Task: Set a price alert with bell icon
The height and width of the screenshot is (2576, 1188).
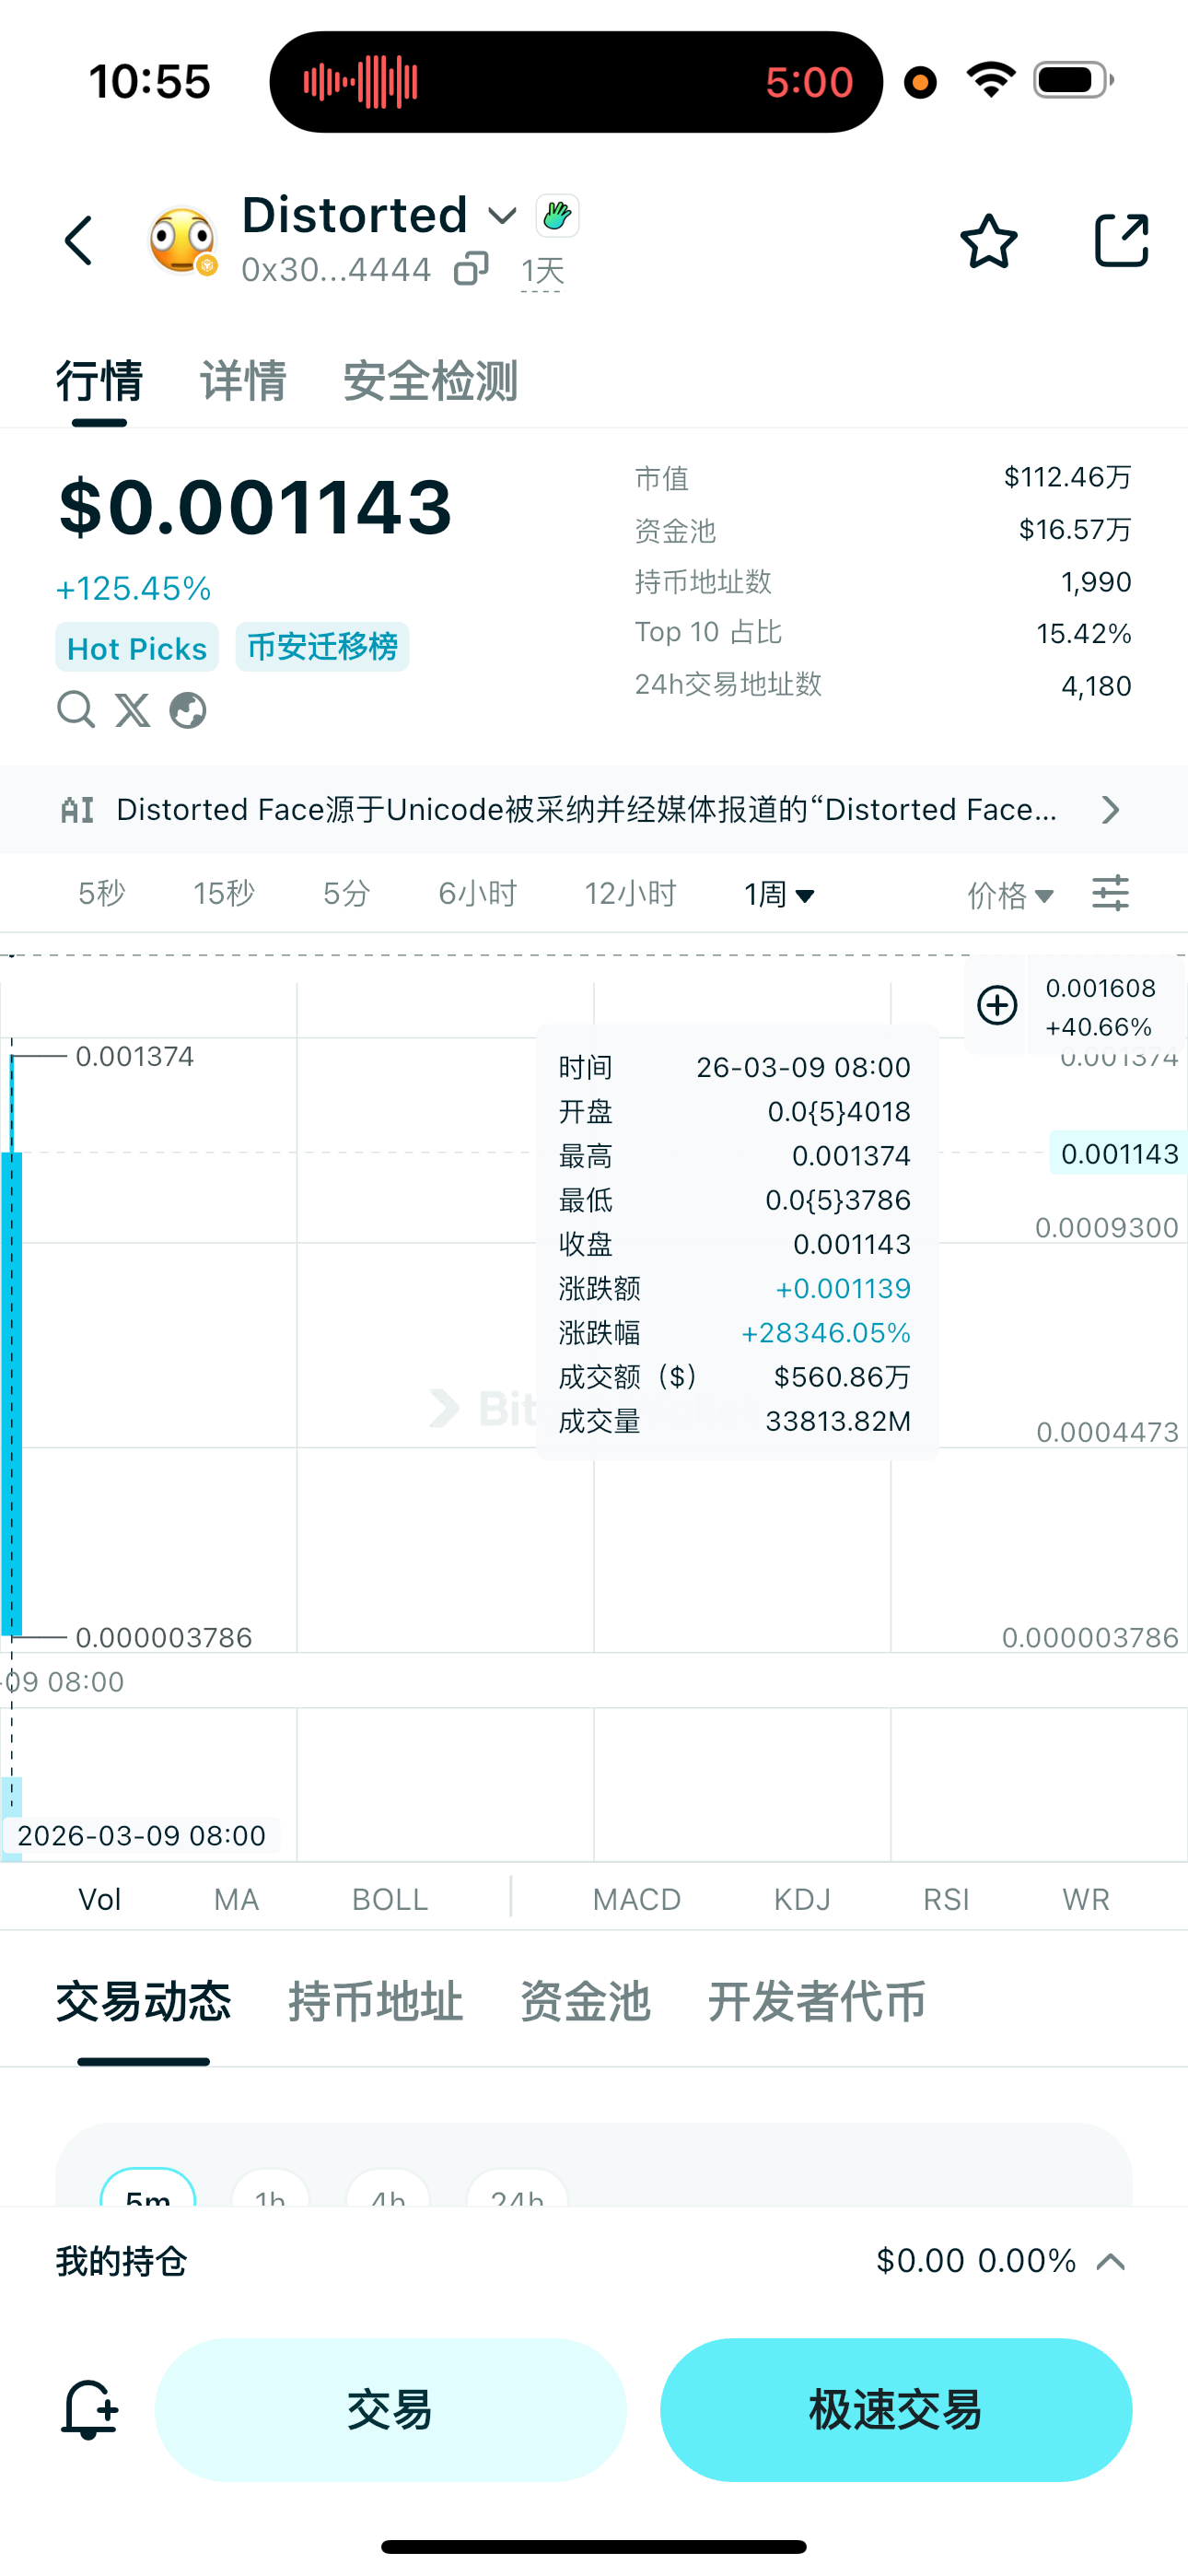Action: pyautogui.click(x=90, y=2410)
